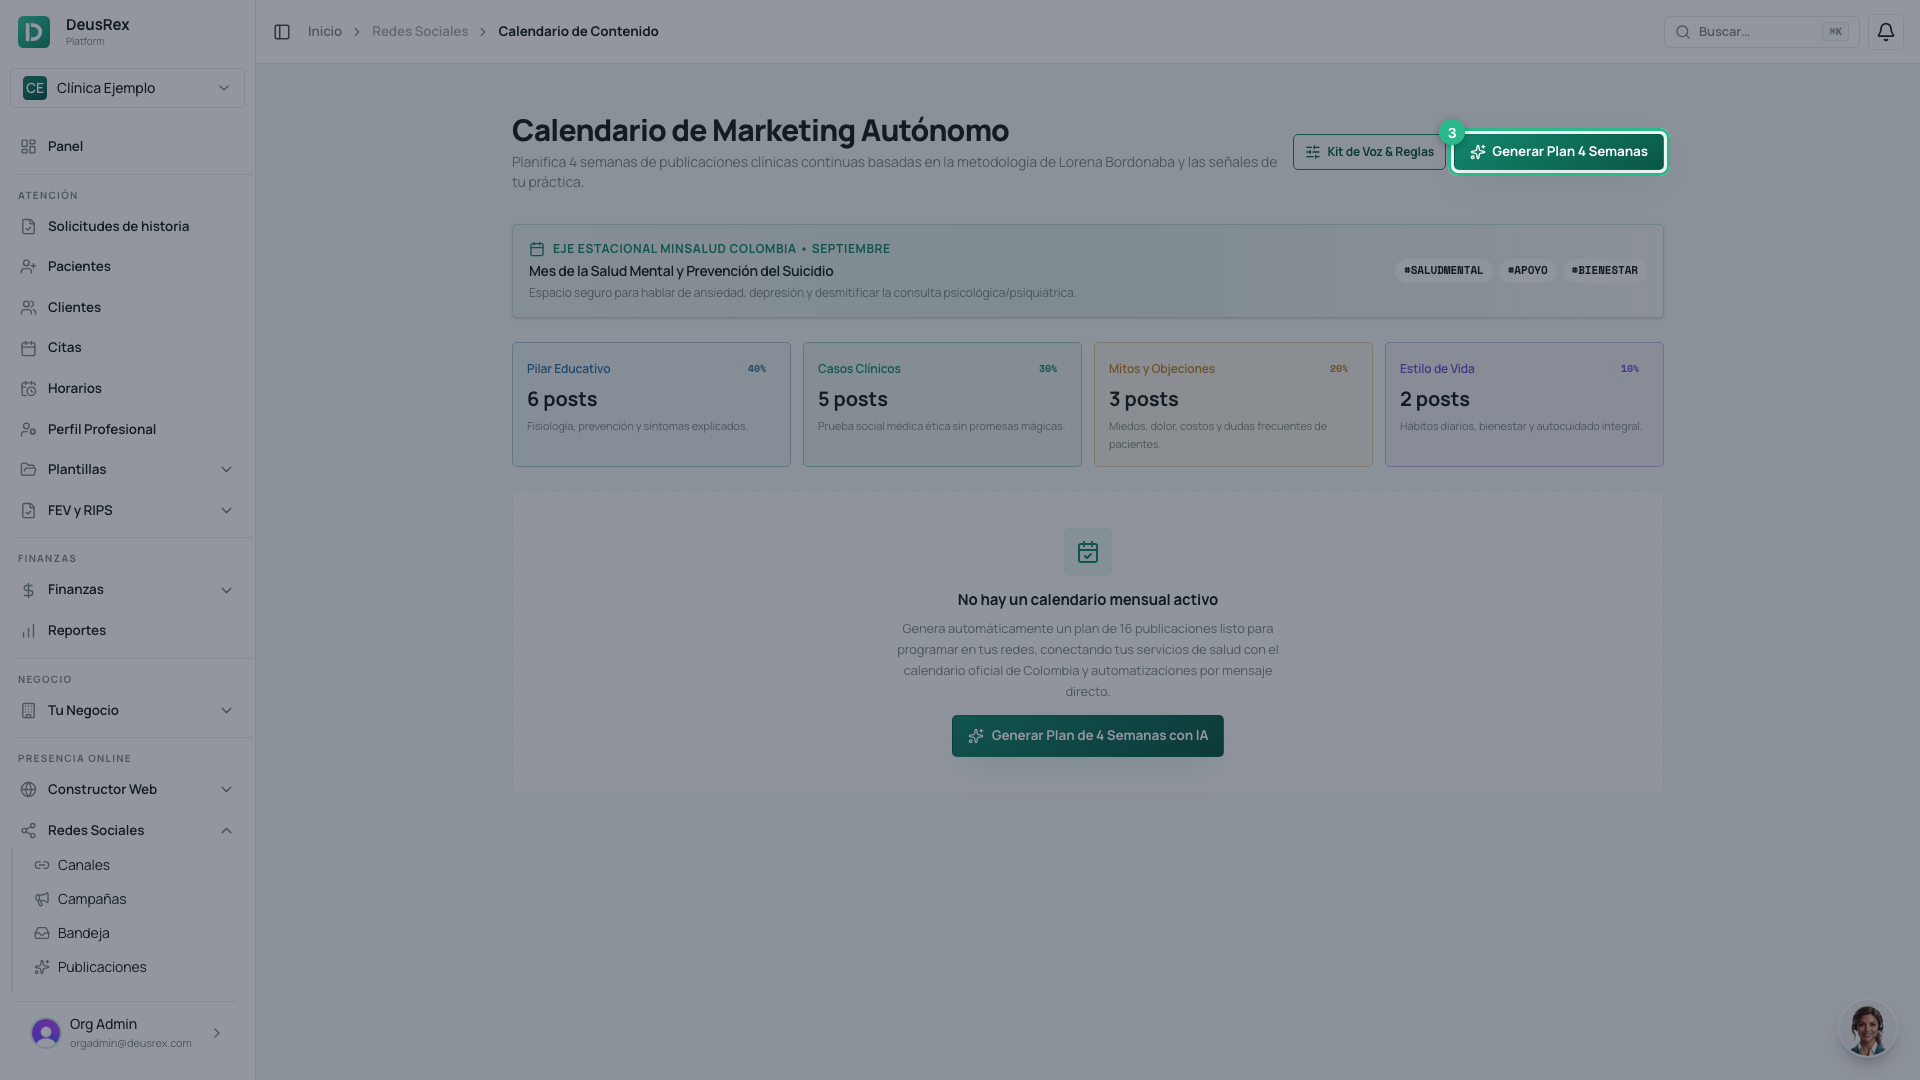The width and height of the screenshot is (1920, 1080).
Task: Click the #BIENESTAR hashtag tag
Action: click(x=1604, y=271)
